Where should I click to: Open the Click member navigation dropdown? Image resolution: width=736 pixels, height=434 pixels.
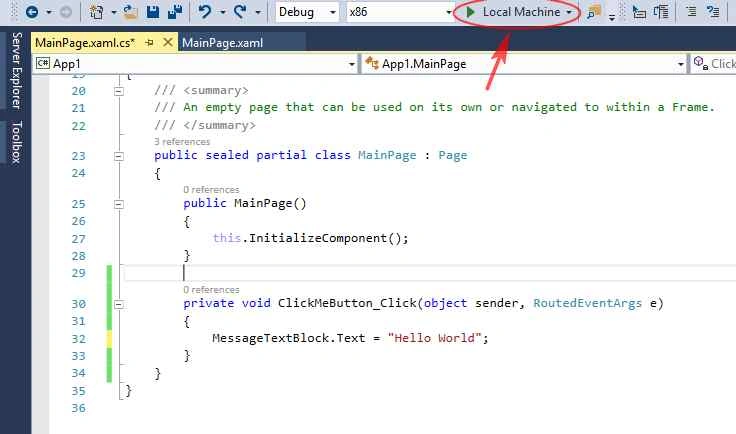point(713,64)
